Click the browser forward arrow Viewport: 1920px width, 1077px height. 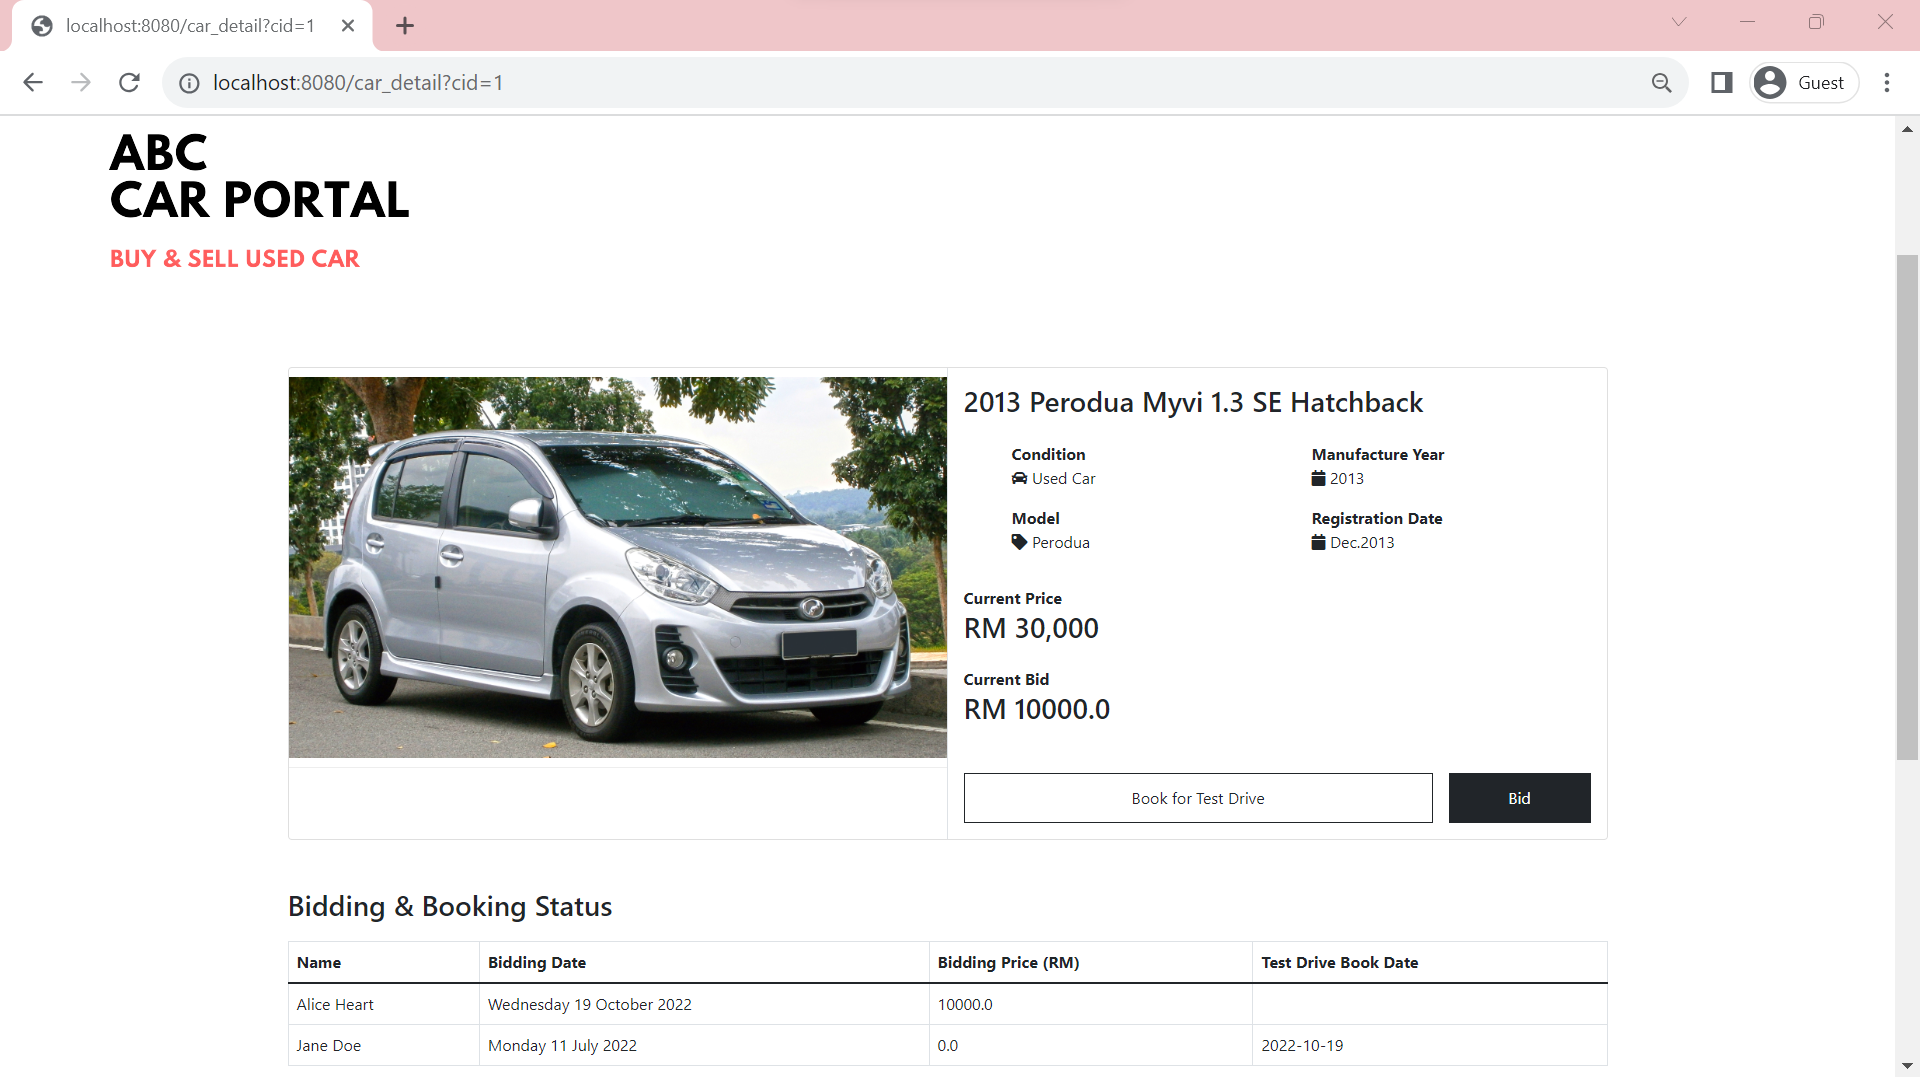coord(81,83)
